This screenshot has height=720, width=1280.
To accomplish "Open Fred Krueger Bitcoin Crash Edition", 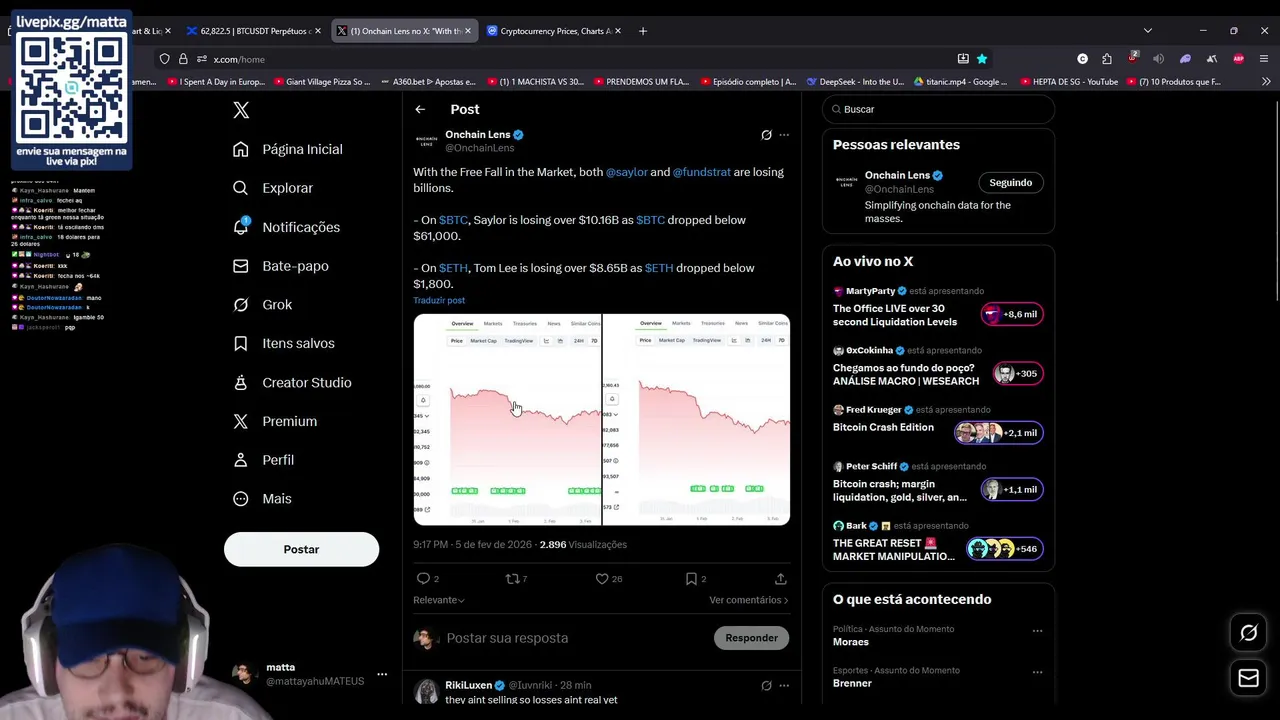I will 938,426.
